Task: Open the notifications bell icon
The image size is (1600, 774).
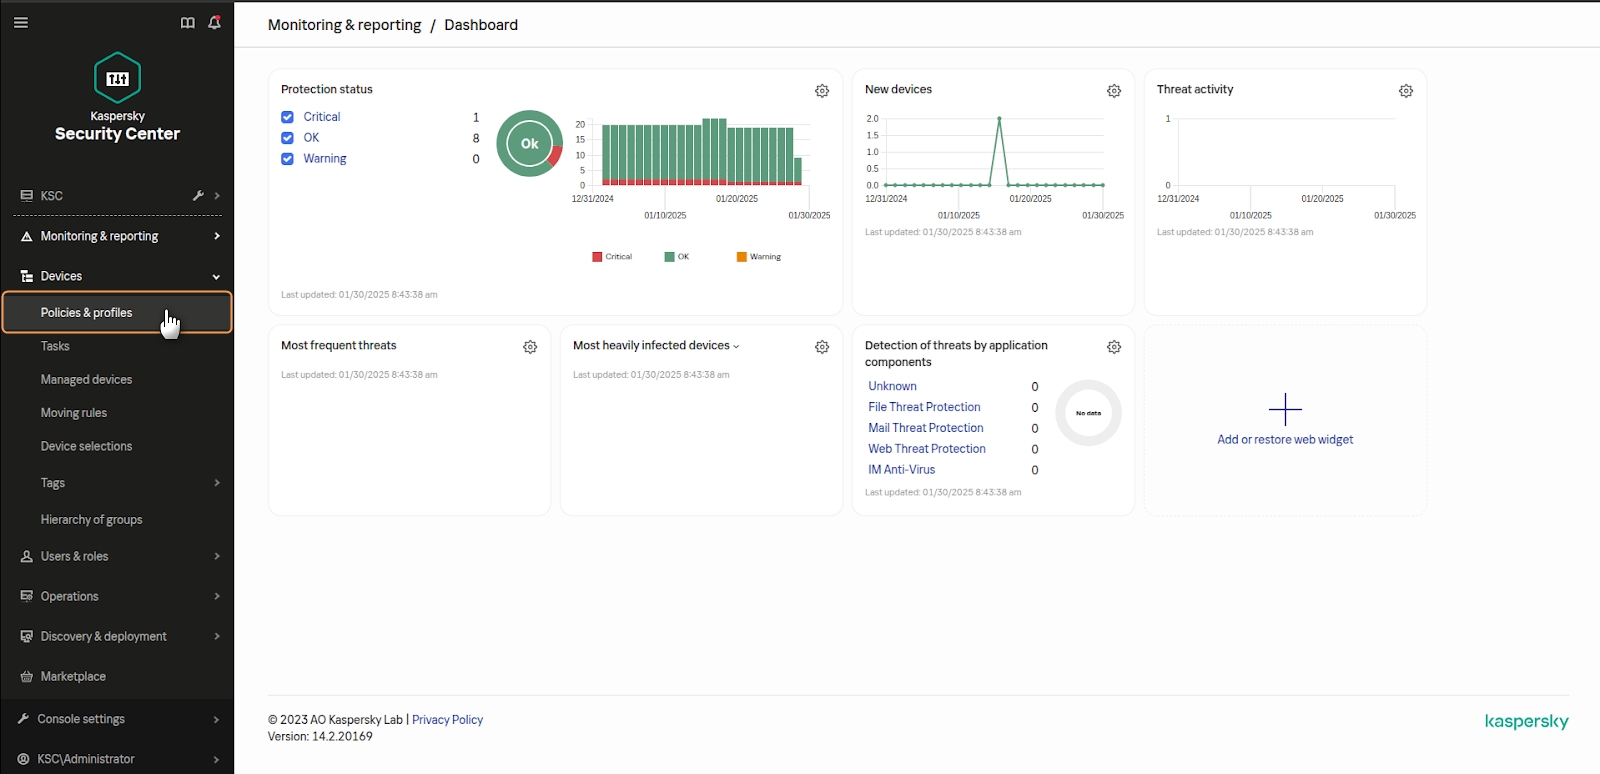Action: click(214, 23)
